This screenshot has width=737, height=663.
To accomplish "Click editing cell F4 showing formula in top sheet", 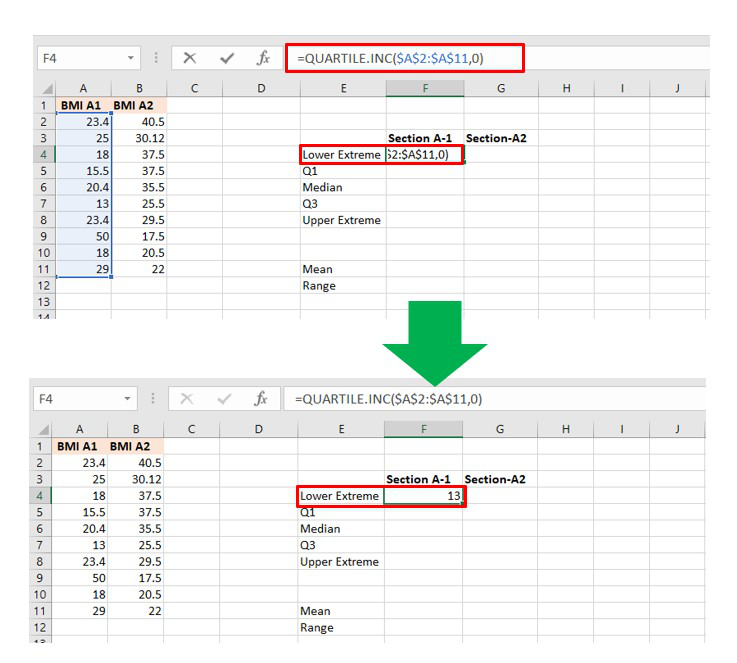I will (x=425, y=155).
